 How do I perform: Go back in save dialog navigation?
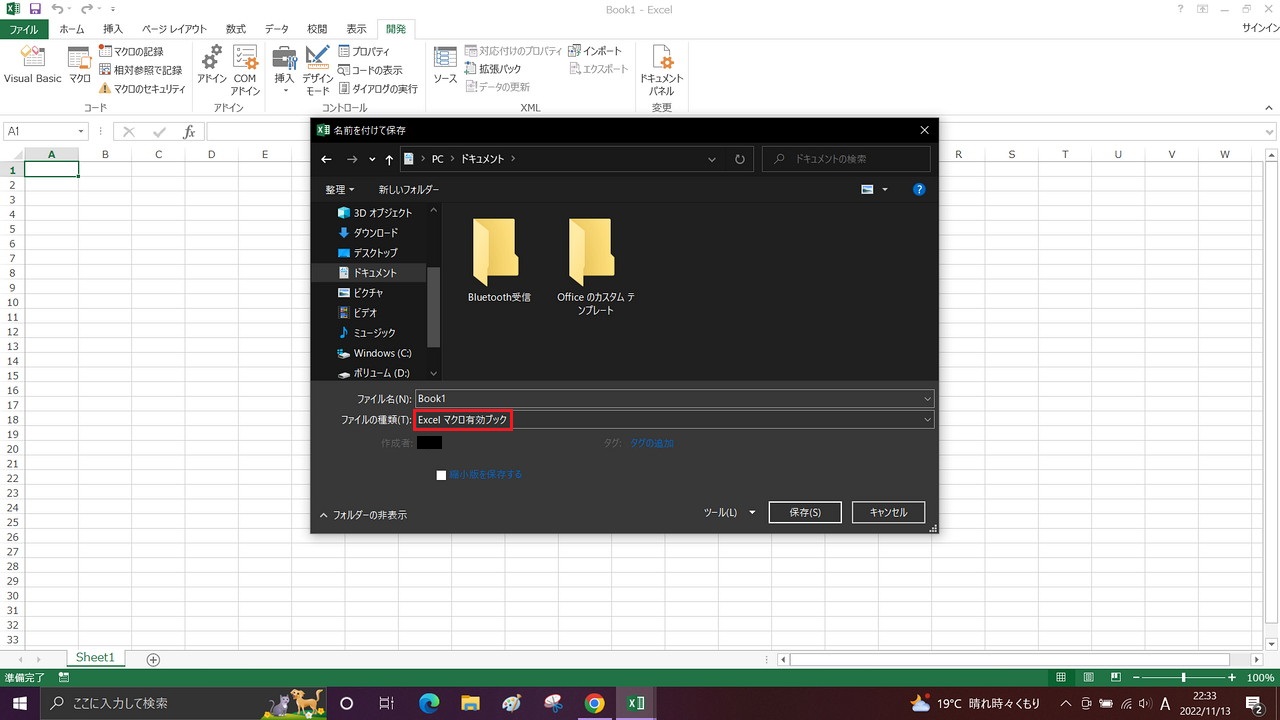click(x=326, y=159)
